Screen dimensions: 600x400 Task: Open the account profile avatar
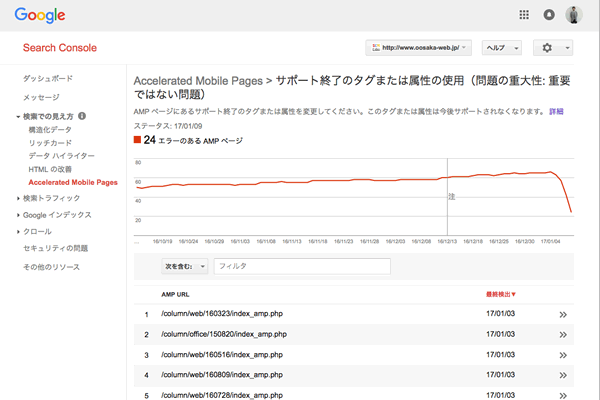574,15
